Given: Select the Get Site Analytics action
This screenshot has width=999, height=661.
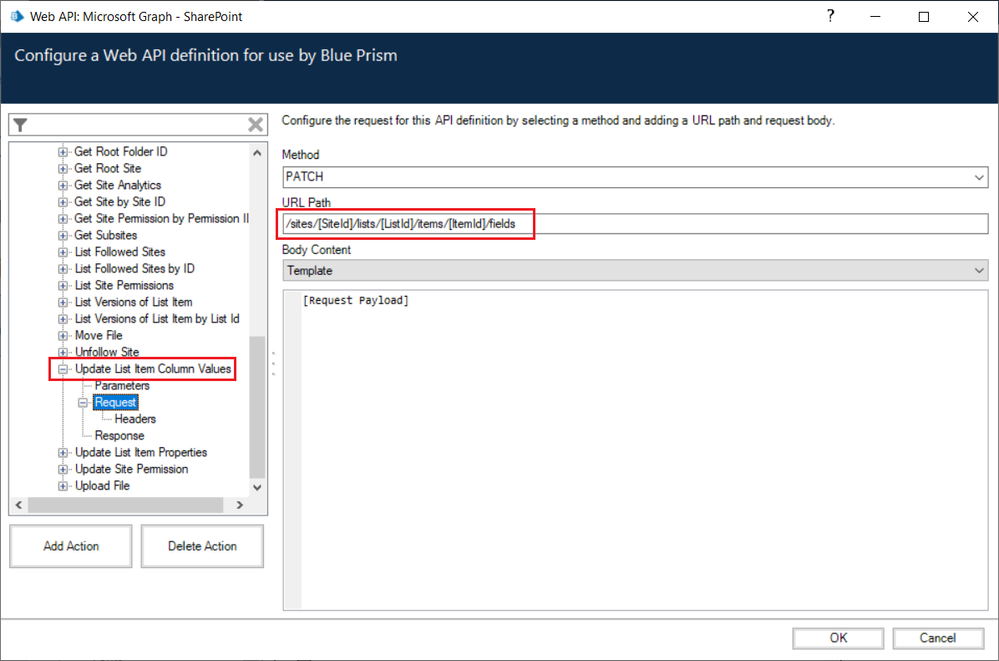Looking at the screenshot, I should click(x=117, y=185).
